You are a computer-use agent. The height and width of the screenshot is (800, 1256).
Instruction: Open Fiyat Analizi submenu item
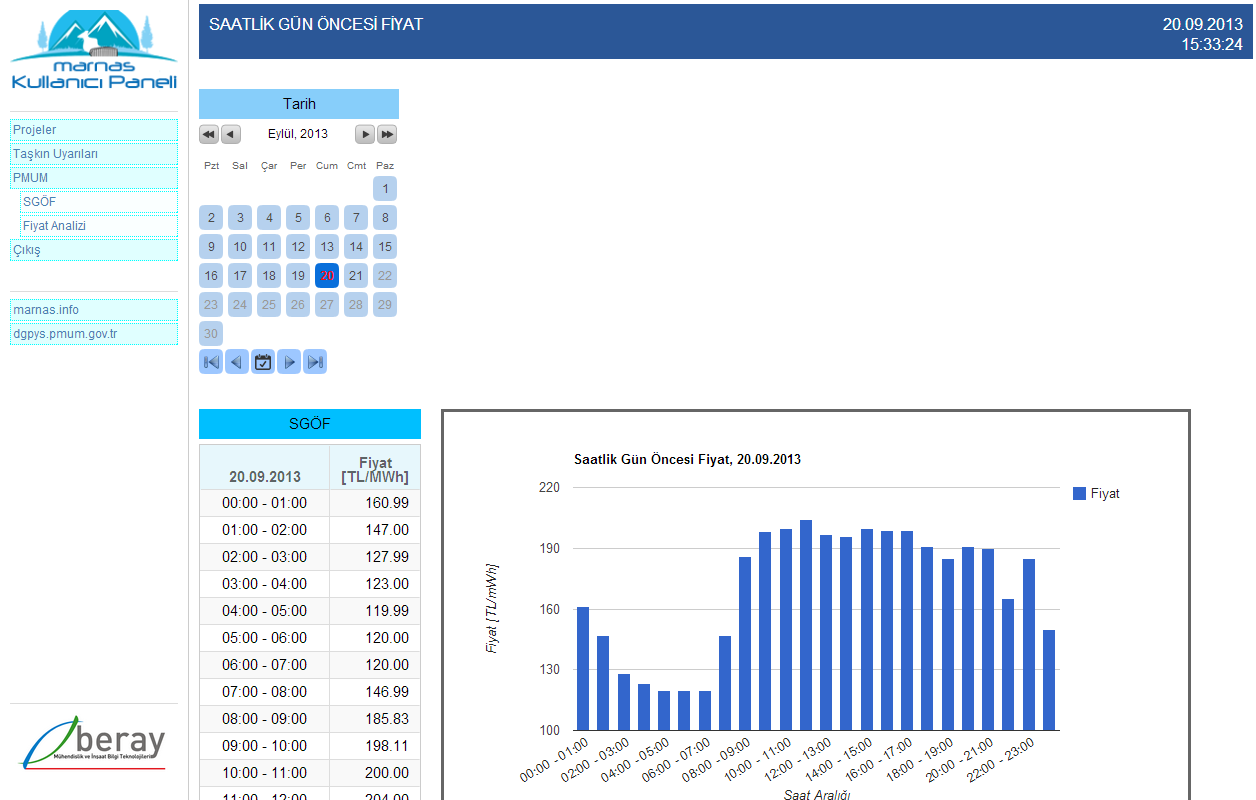(x=99, y=226)
